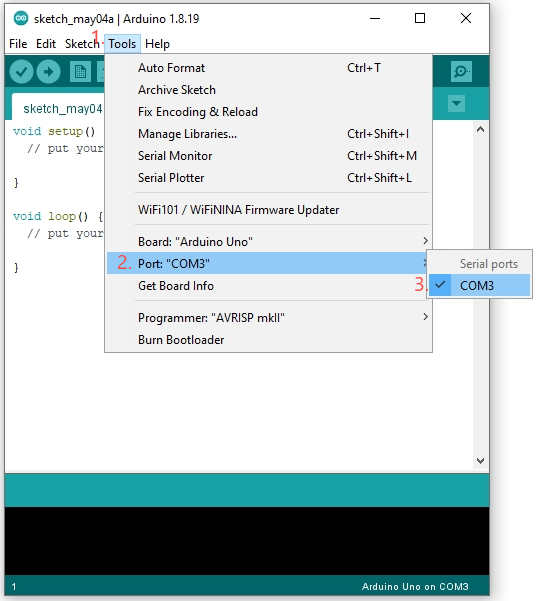This screenshot has height=601, width=537.
Task: Click the Arduino logo in title bar
Action: pos(21,18)
